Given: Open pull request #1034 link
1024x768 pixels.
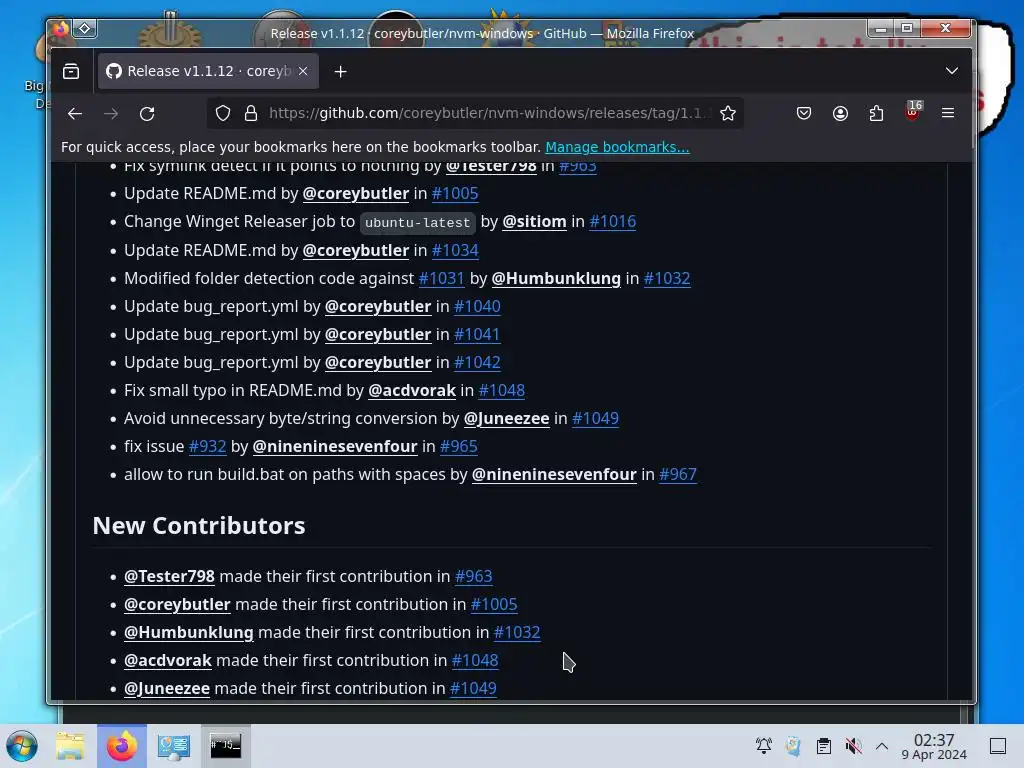Looking at the screenshot, I should tap(455, 250).
